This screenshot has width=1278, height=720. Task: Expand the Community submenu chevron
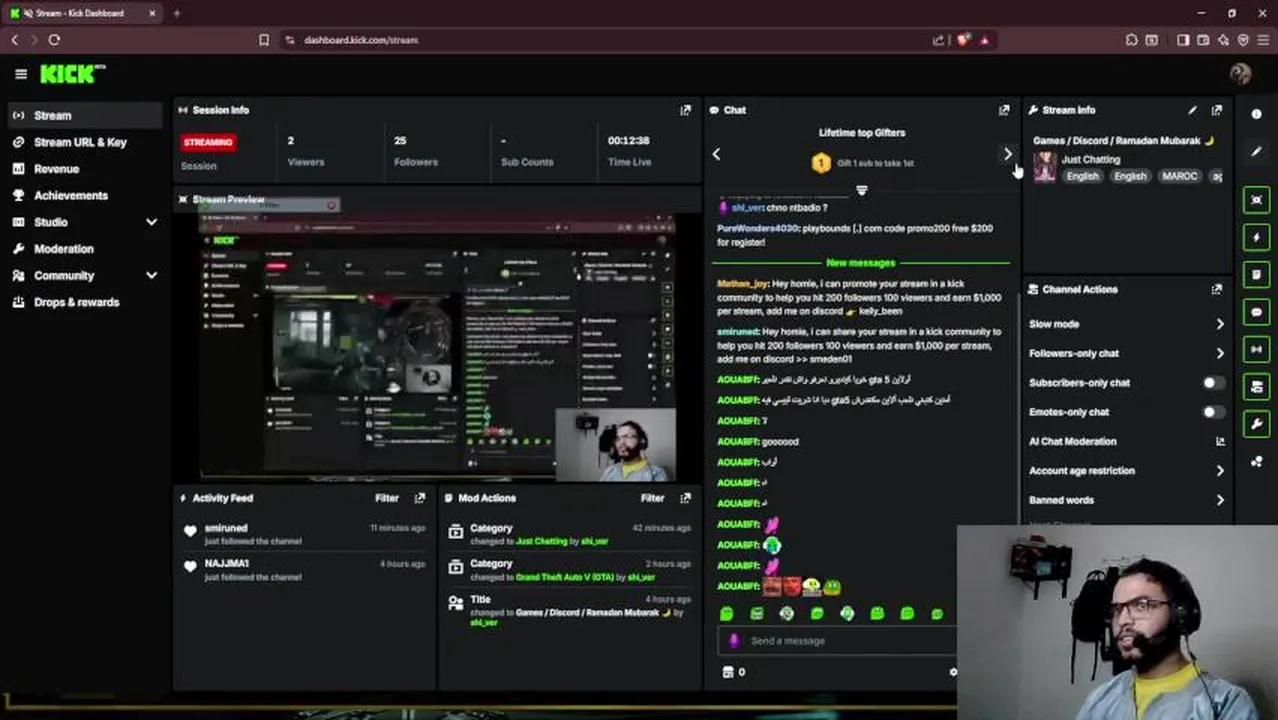pos(151,275)
